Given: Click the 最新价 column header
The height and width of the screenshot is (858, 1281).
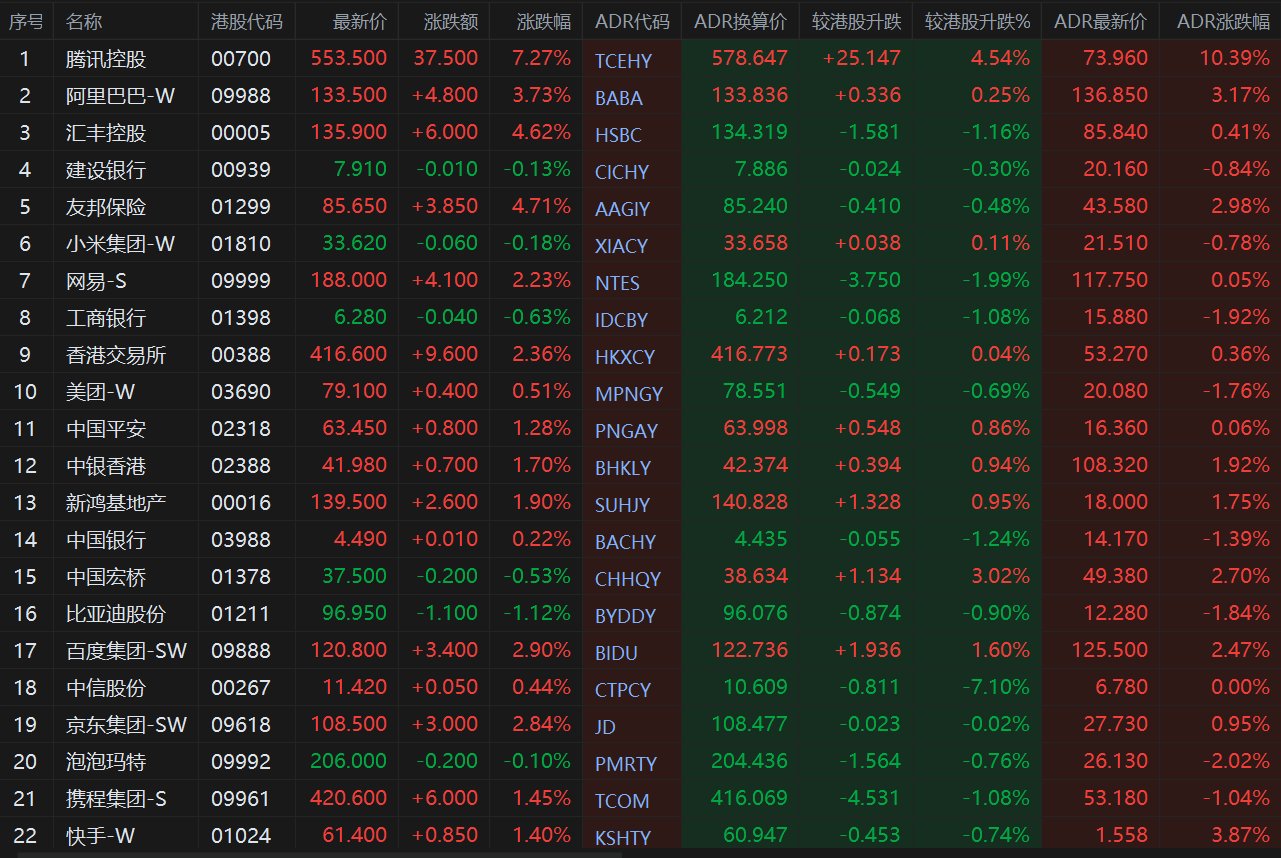Looking at the screenshot, I should (x=360, y=21).
